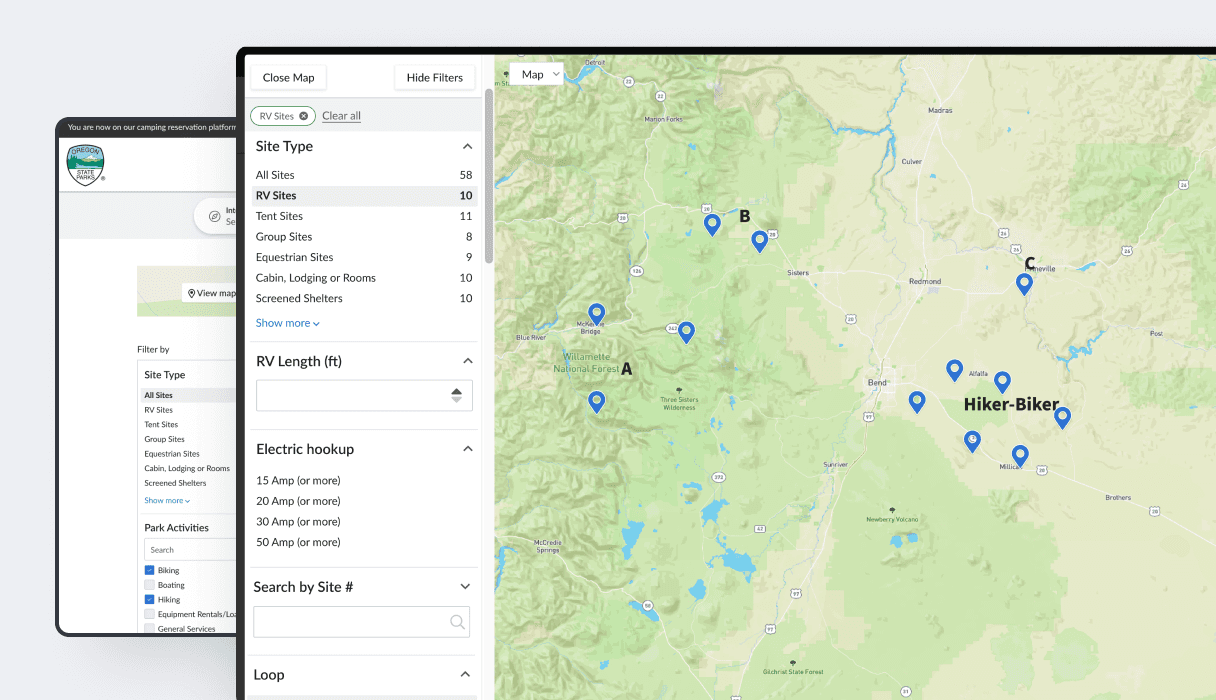Click the RV Length input field
Viewport: 1216px width, 700px height.
coord(364,396)
